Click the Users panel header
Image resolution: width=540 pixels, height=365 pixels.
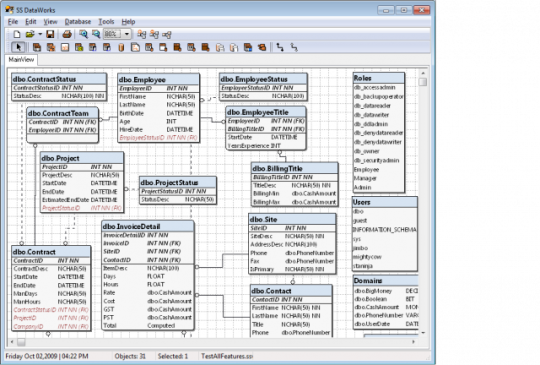[384, 202]
